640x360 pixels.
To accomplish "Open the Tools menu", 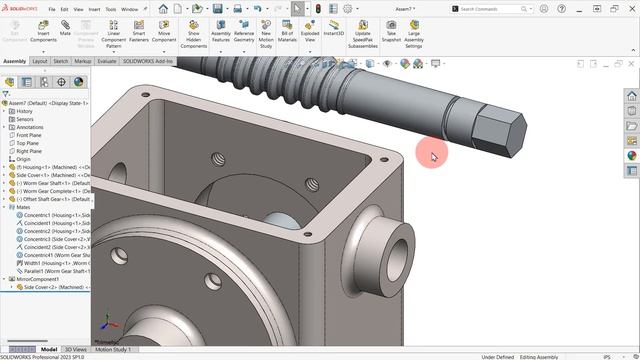I will 111,9.
